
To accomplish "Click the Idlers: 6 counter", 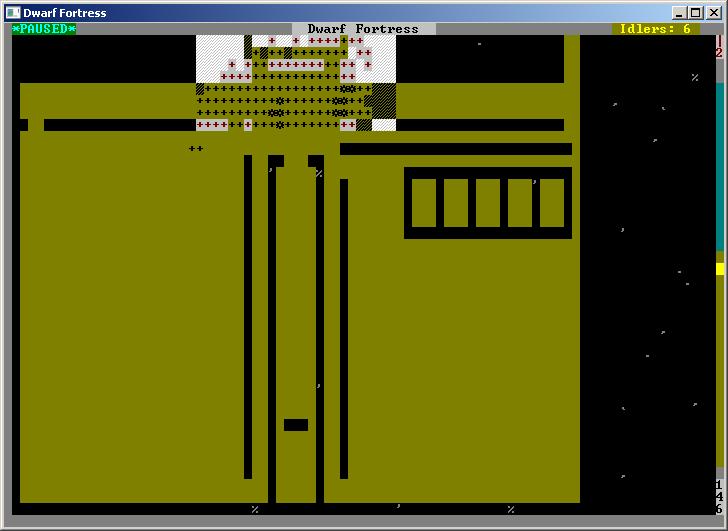I will coord(655,29).
